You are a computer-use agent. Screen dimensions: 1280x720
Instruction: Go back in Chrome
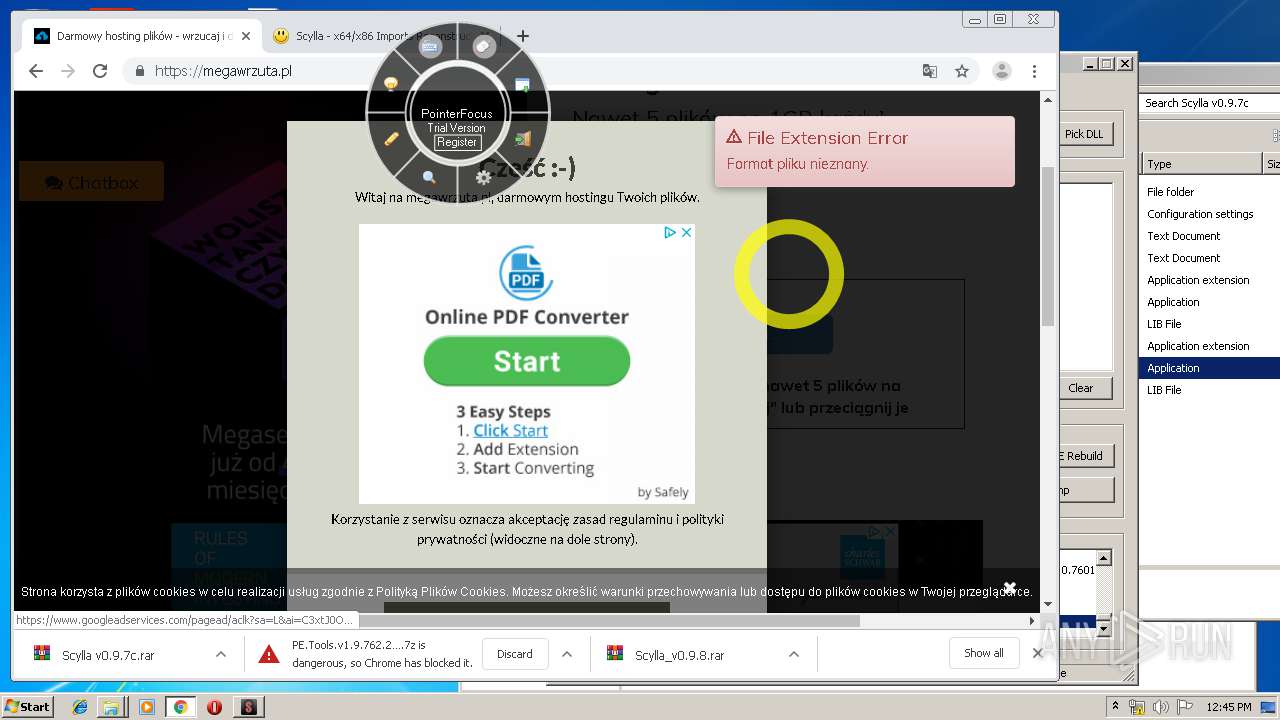pyautogui.click(x=36, y=71)
